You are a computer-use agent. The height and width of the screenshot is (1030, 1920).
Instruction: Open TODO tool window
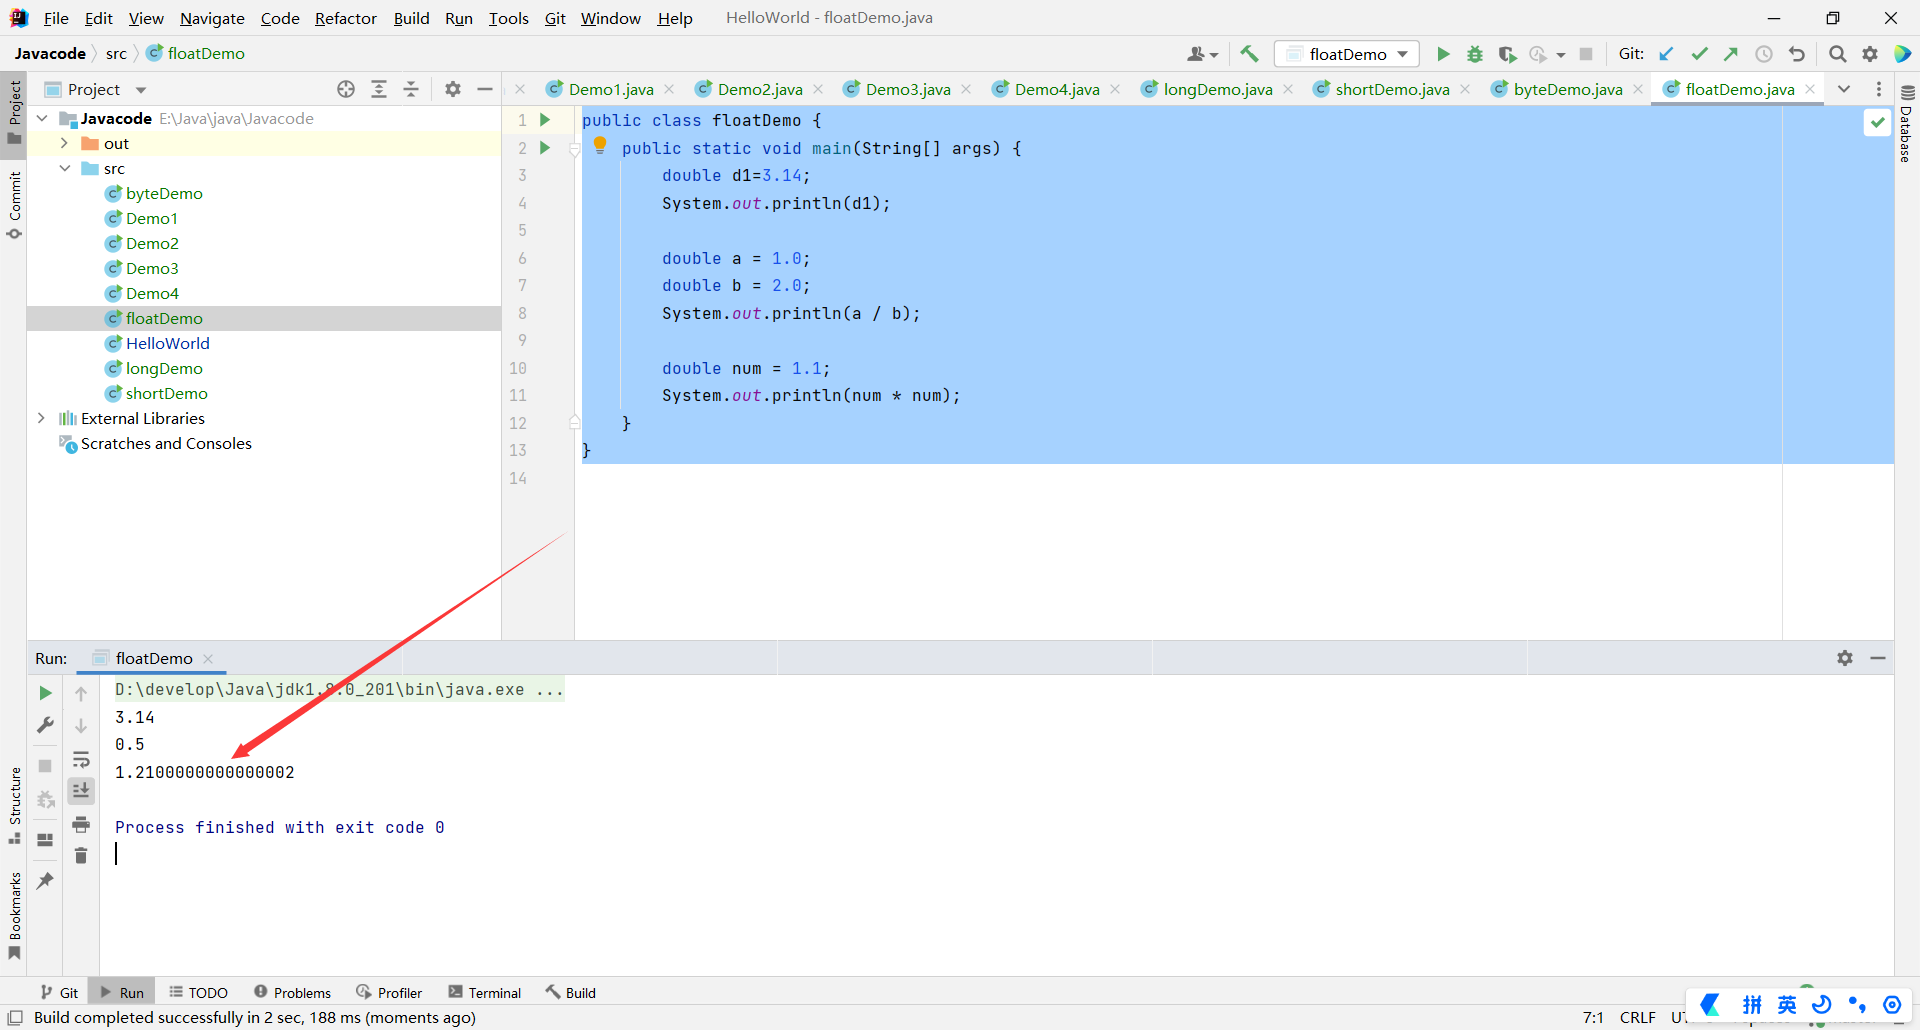pos(198,992)
